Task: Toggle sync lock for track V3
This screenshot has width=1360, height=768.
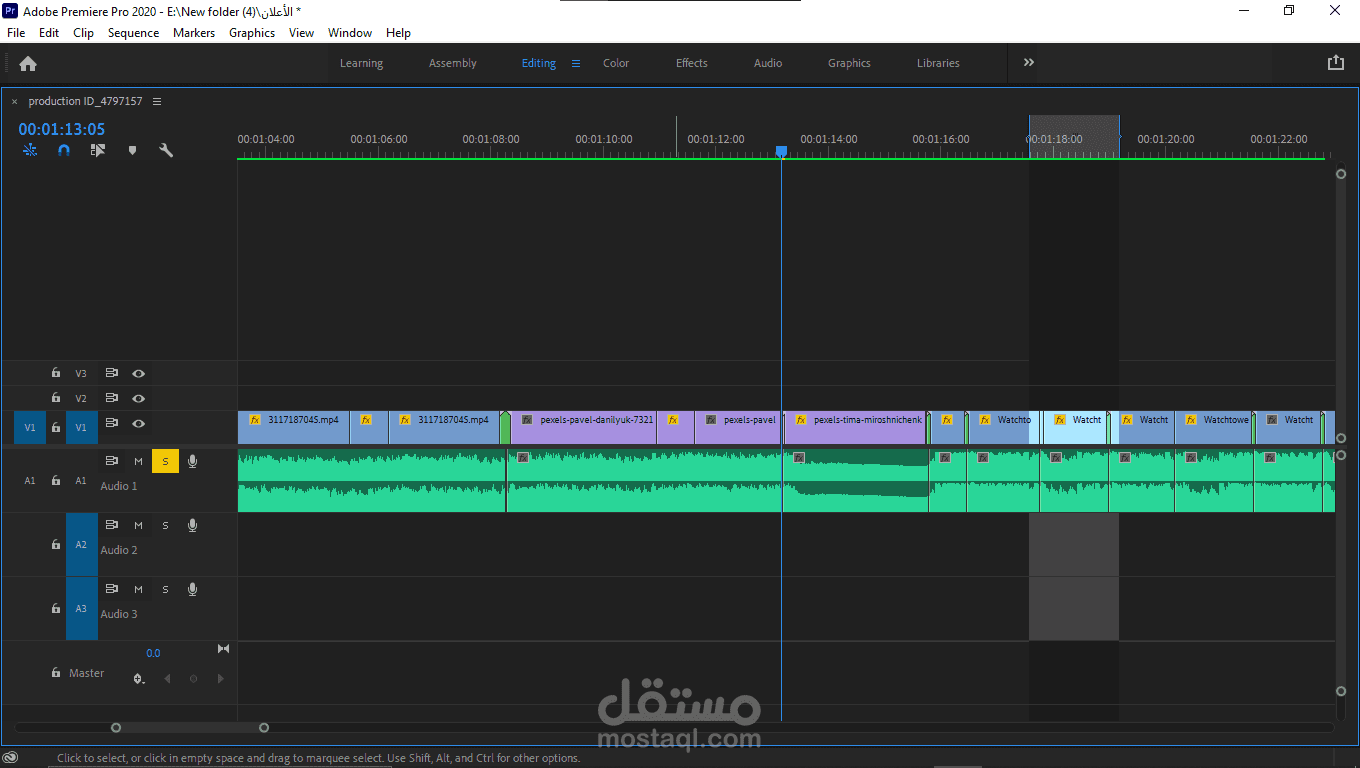Action: (x=112, y=373)
